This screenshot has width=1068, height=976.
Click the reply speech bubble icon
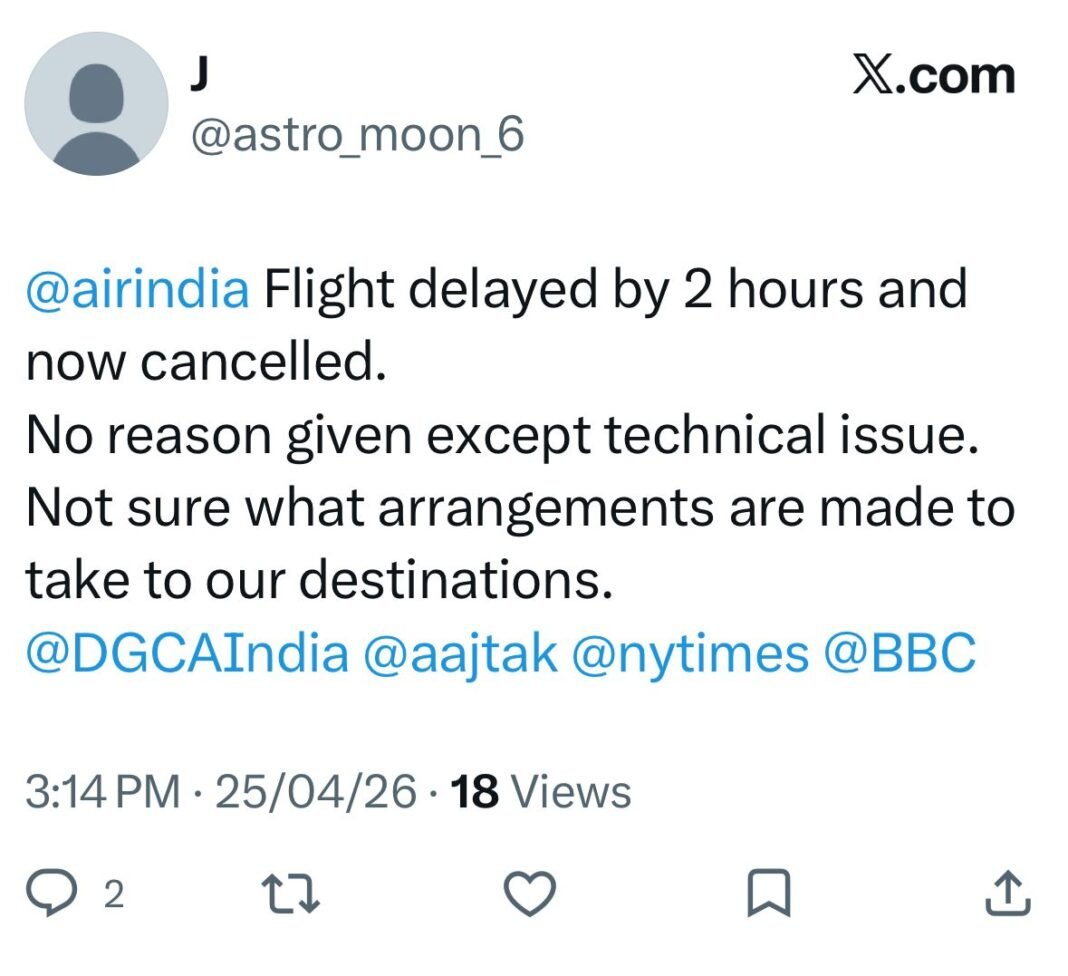pos(72,892)
